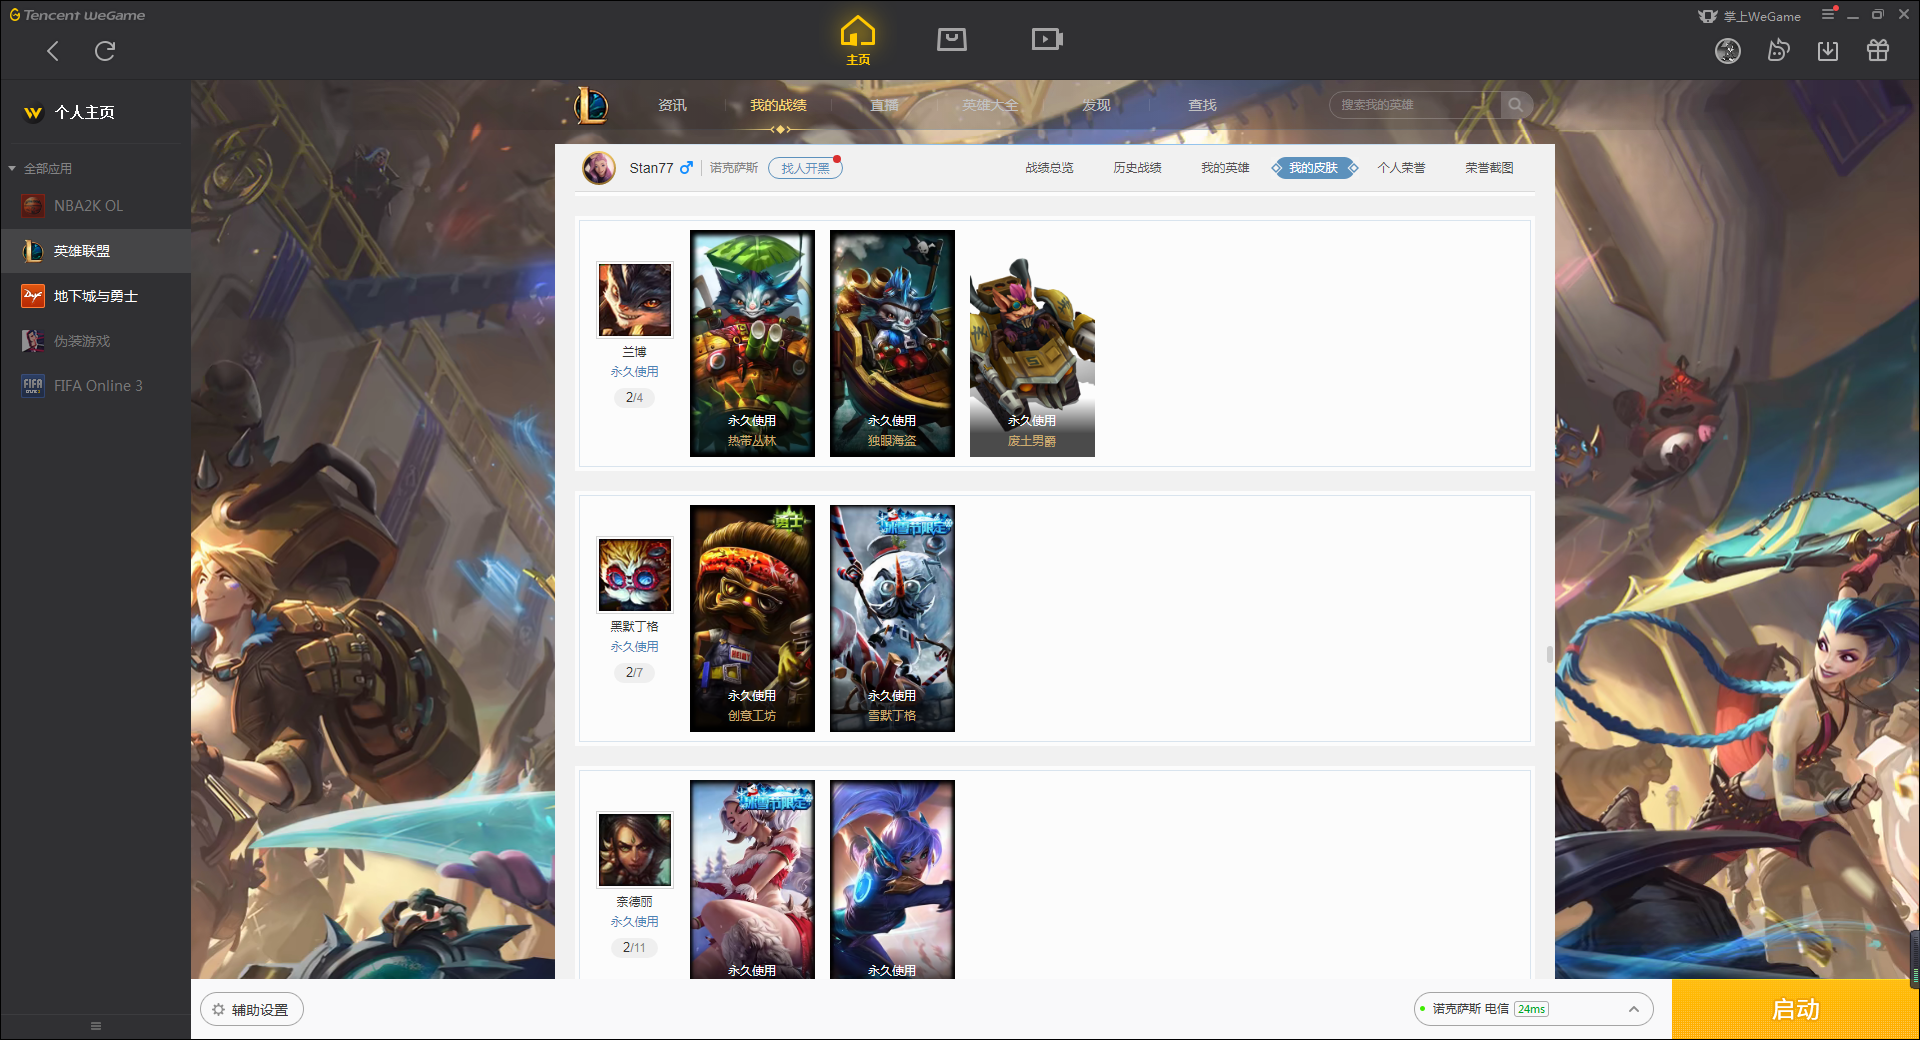The image size is (1920, 1040).
Task: Switch to 历史战绩 sub-tab
Action: click(x=1137, y=168)
